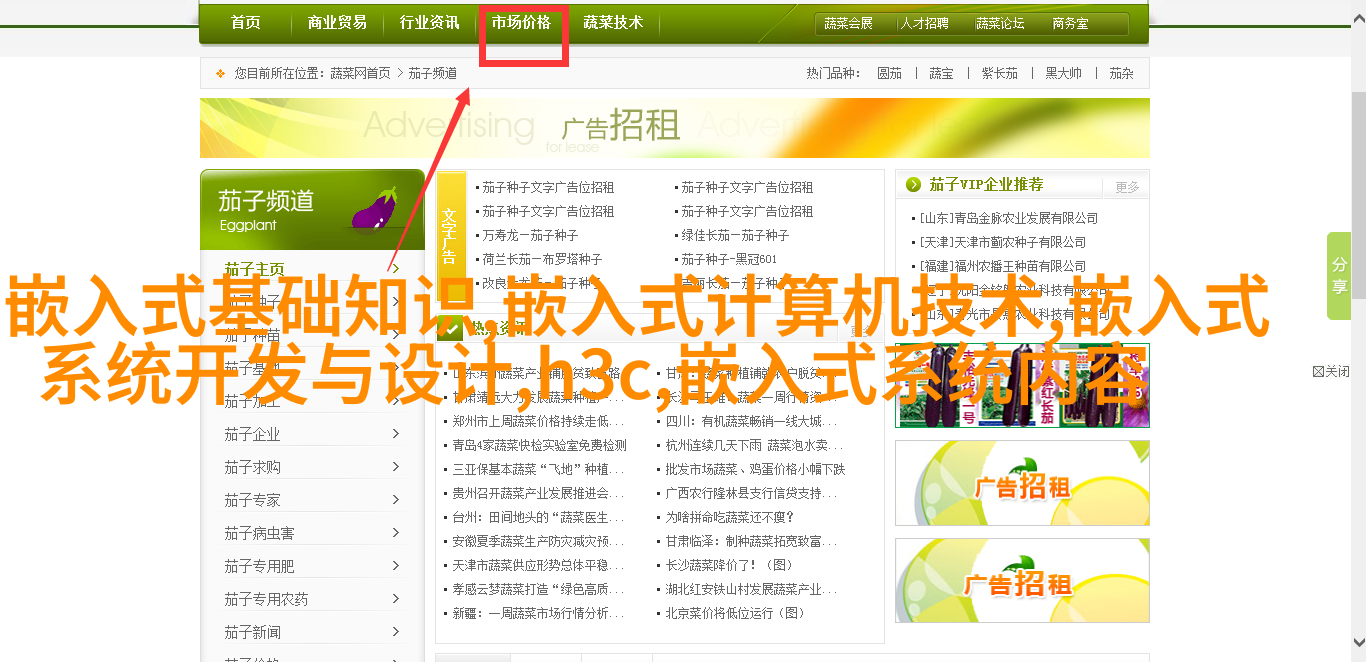1366x662 pixels.
Task: Expand the 茄子专家 sidebar chevron
Action: pyautogui.click(x=396, y=499)
